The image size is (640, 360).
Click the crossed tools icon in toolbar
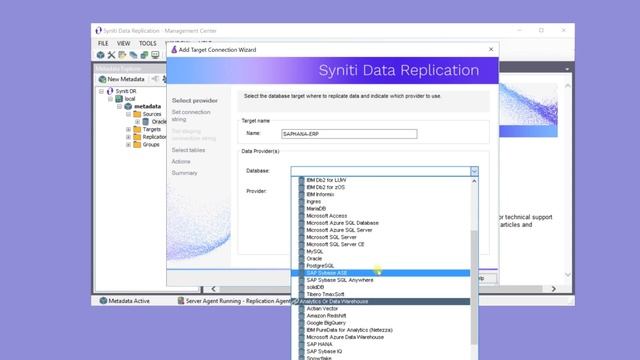pos(111,55)
